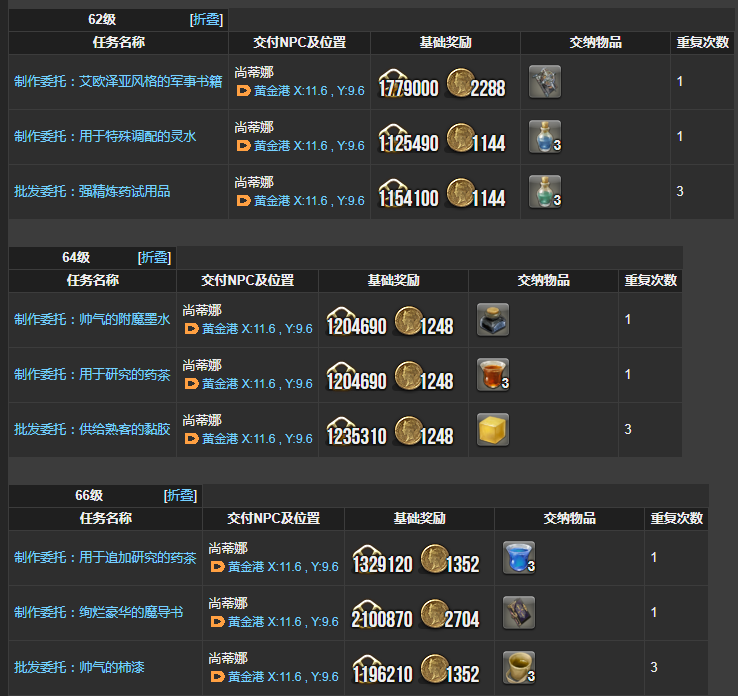Click 重复次数 header in the 64级 table
Screen dimensions: 738x696
650,281
